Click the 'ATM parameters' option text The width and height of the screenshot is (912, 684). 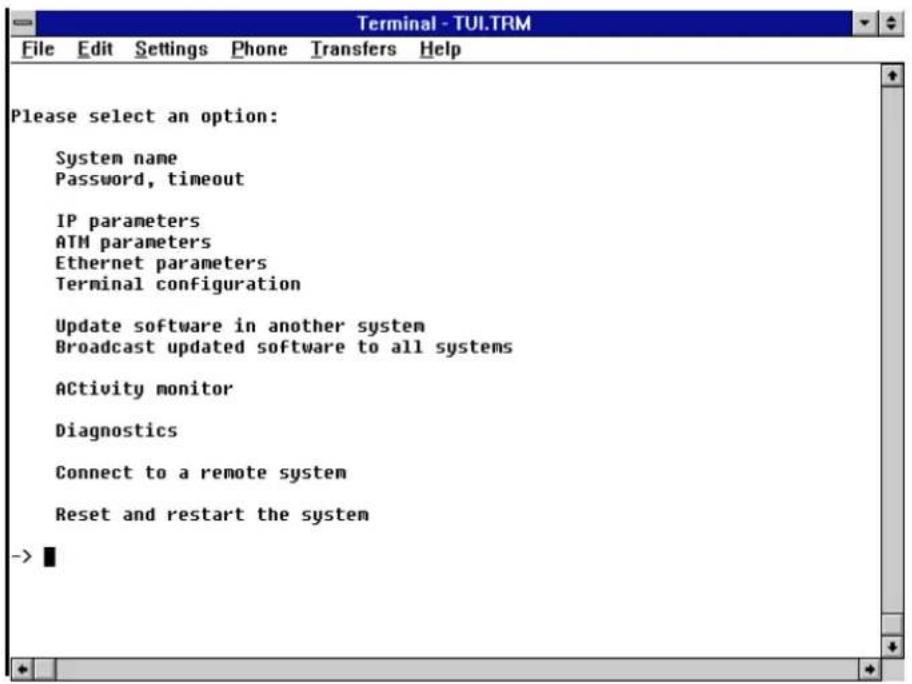pyautogui.click(x=133, y=242)
